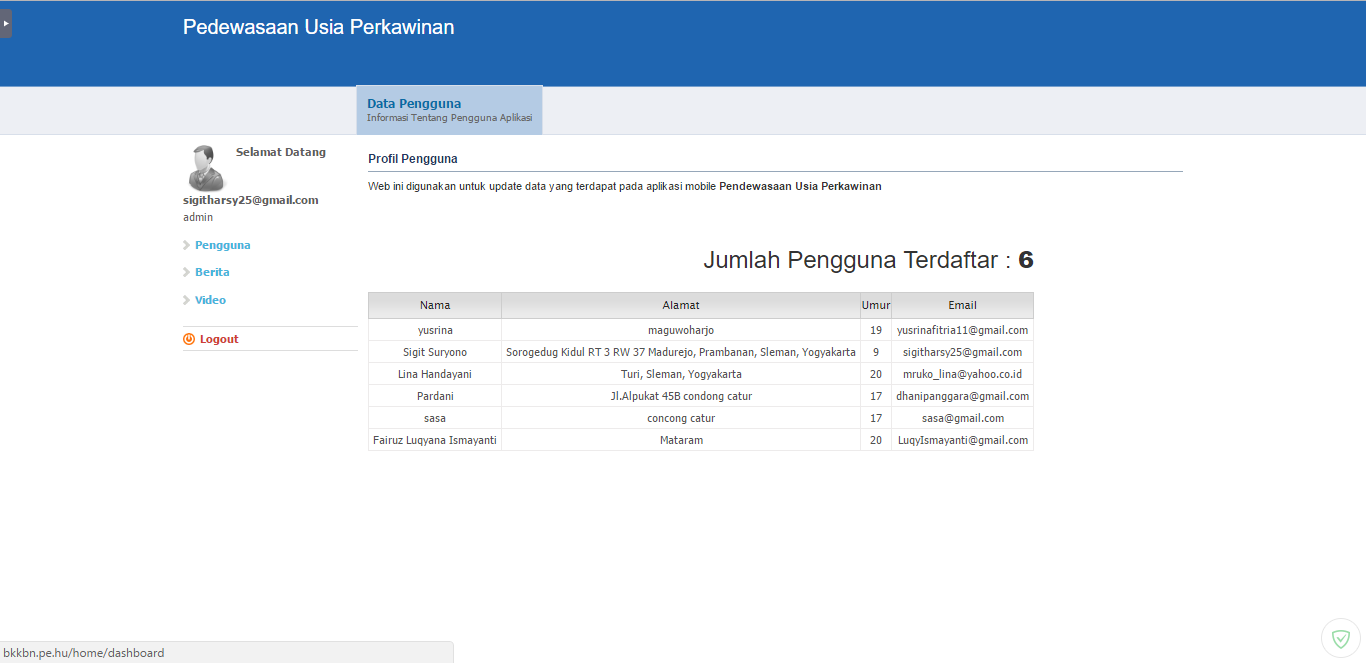Click the Logout link
Image resolution: width=1366 pixels, height=663 pixels.
pos(219,339)
